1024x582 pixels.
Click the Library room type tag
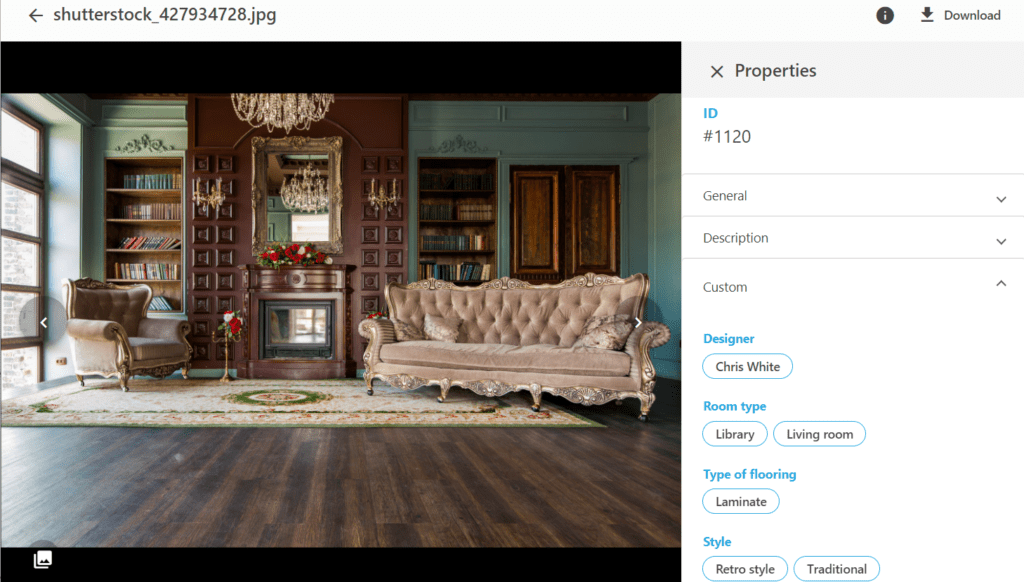point(735,434)
